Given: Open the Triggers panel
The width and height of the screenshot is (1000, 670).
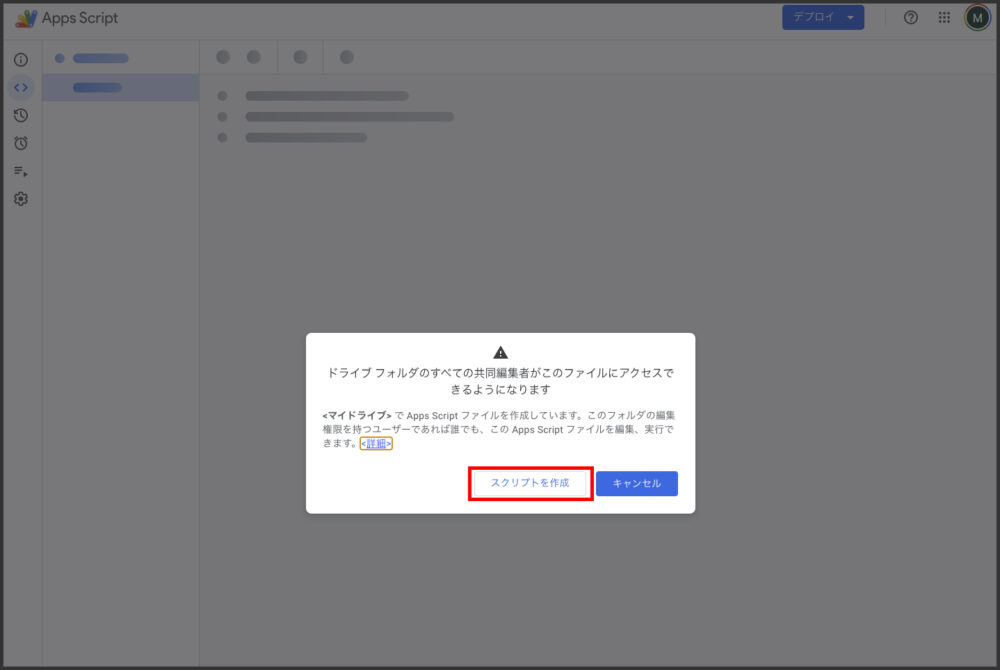Looking at the screenshot, I should pyautogui.click(x=20, y=143).
